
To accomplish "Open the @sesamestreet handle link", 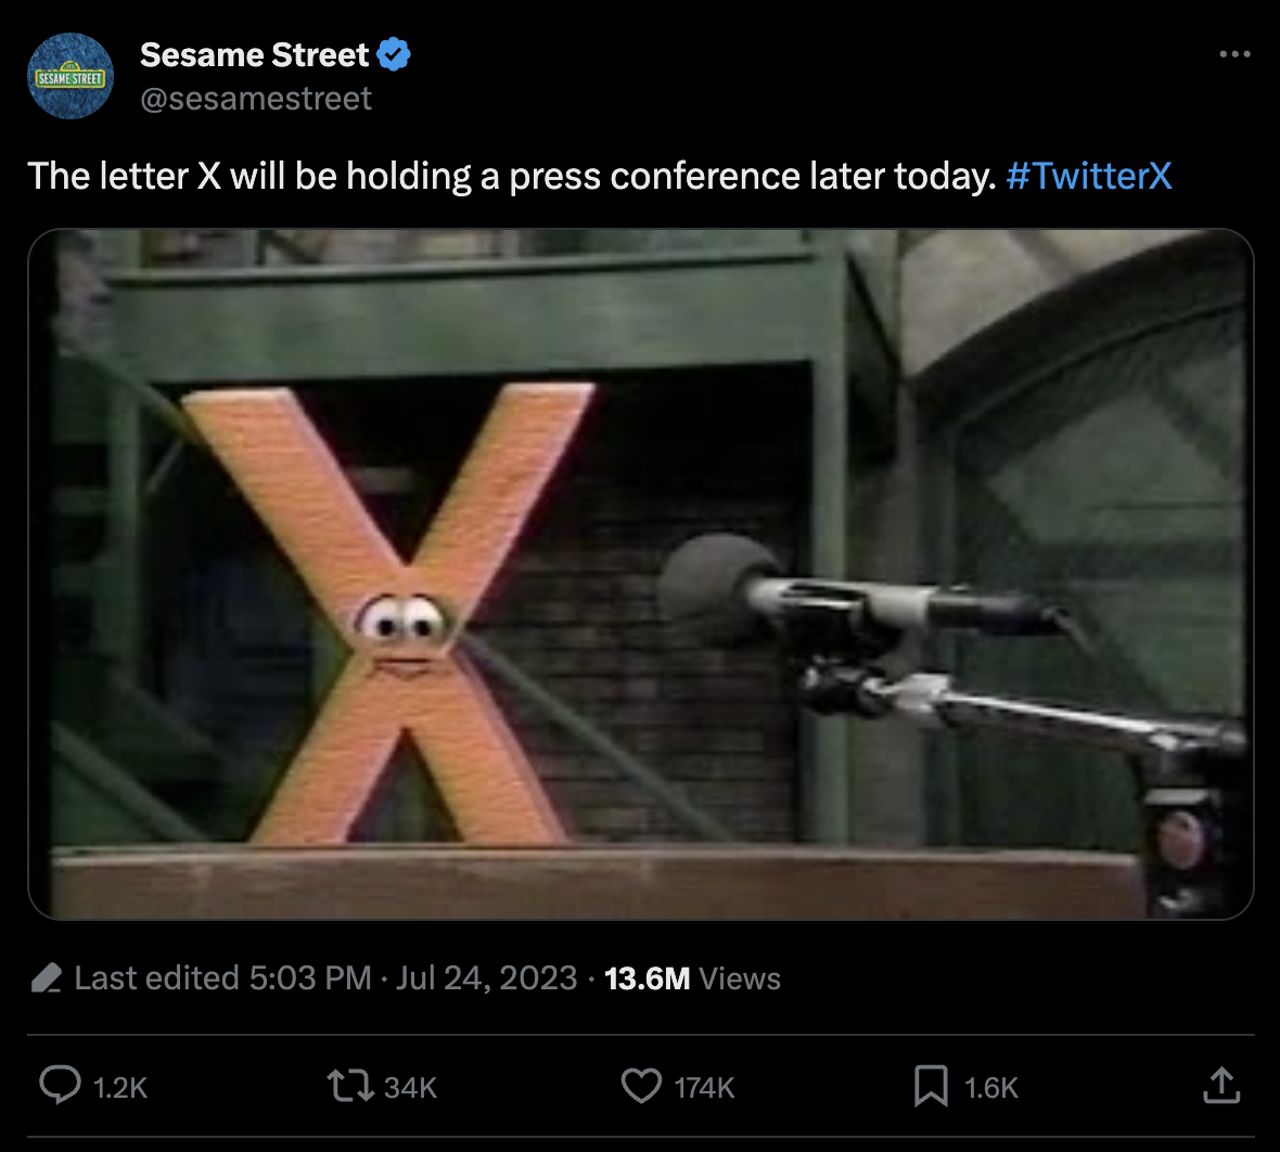I will (x=256, y=98).
